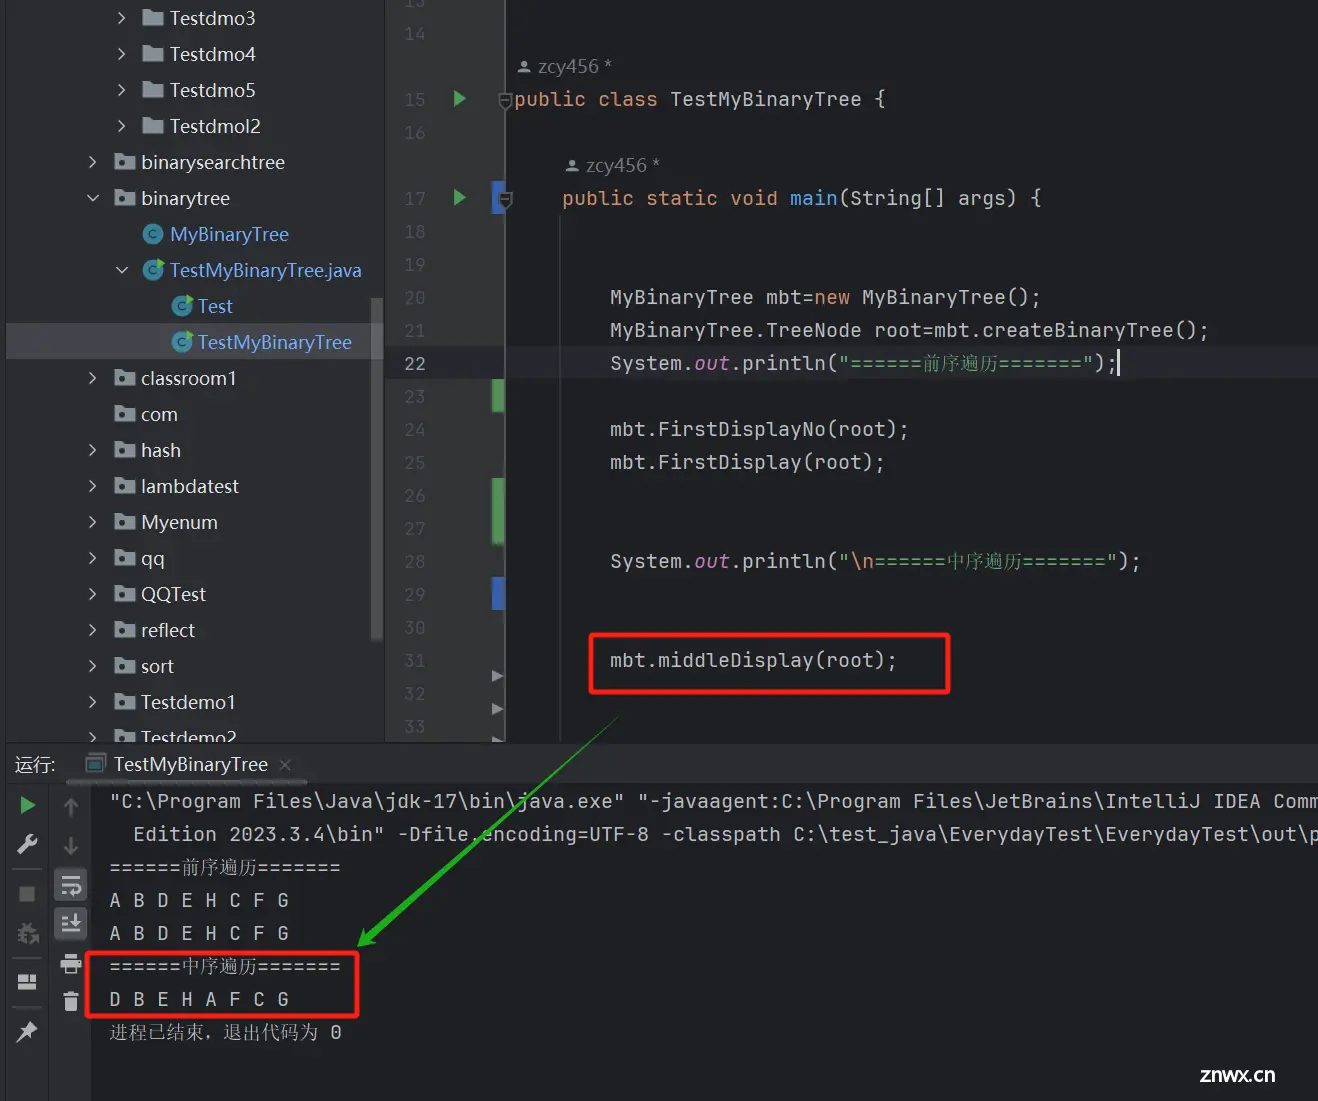The image size is (1318, 1101).
Task: Run class from line 15 gutter arrow
Action: click(x=460, y=99)
